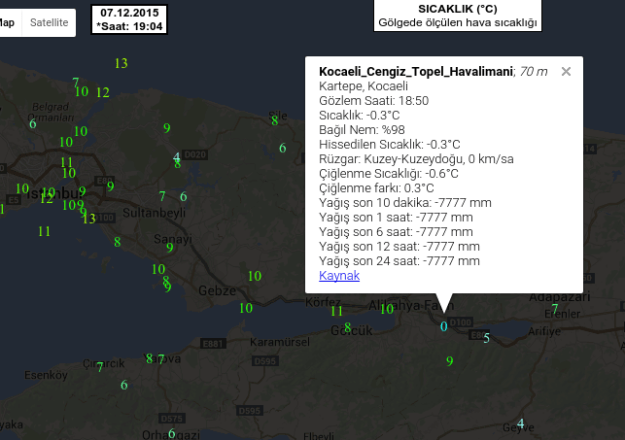Click the 0 degree marker below popup
625x440 pixels.
pos(444,326)
